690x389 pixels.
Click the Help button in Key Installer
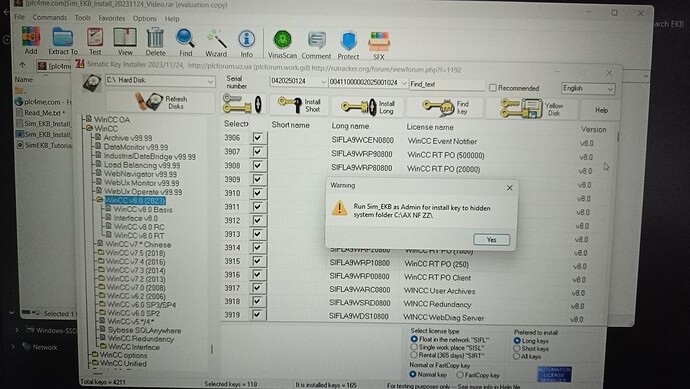coord(601,110)
